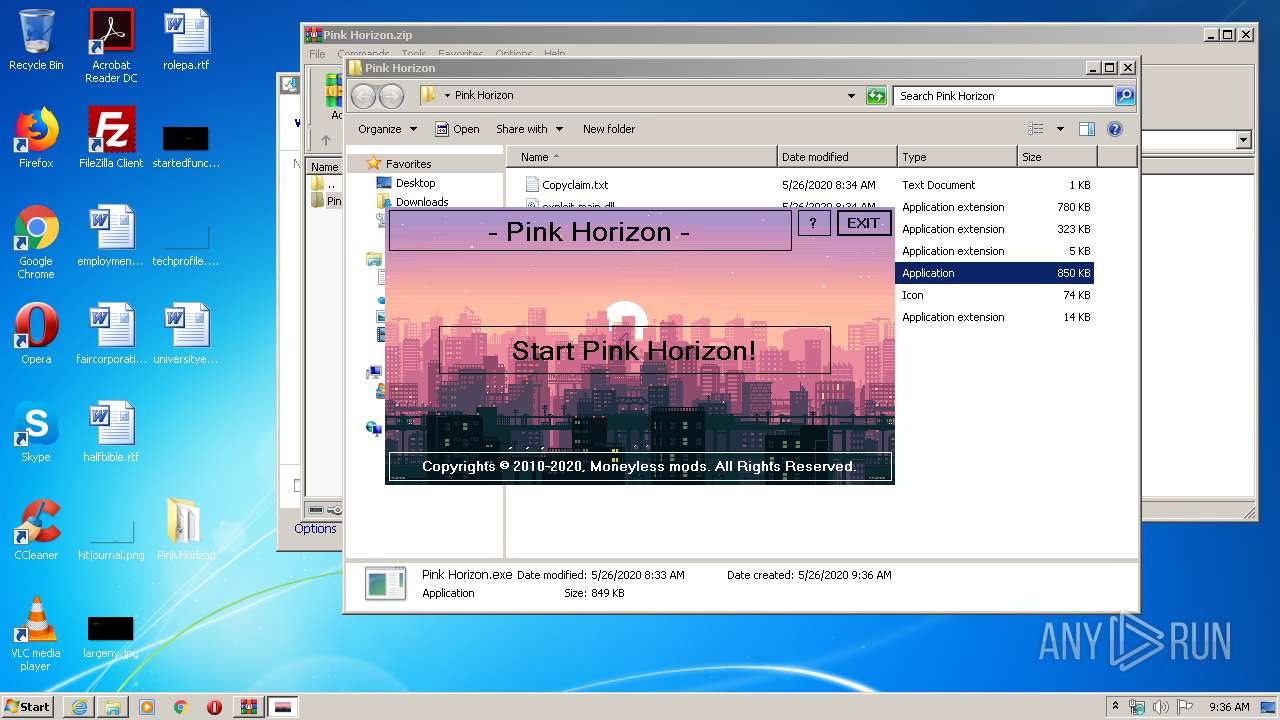This screenshot has width=1280, height=720.
Task: Click the Pink Horizon address breadcrumb
Action: pos(484,95)
